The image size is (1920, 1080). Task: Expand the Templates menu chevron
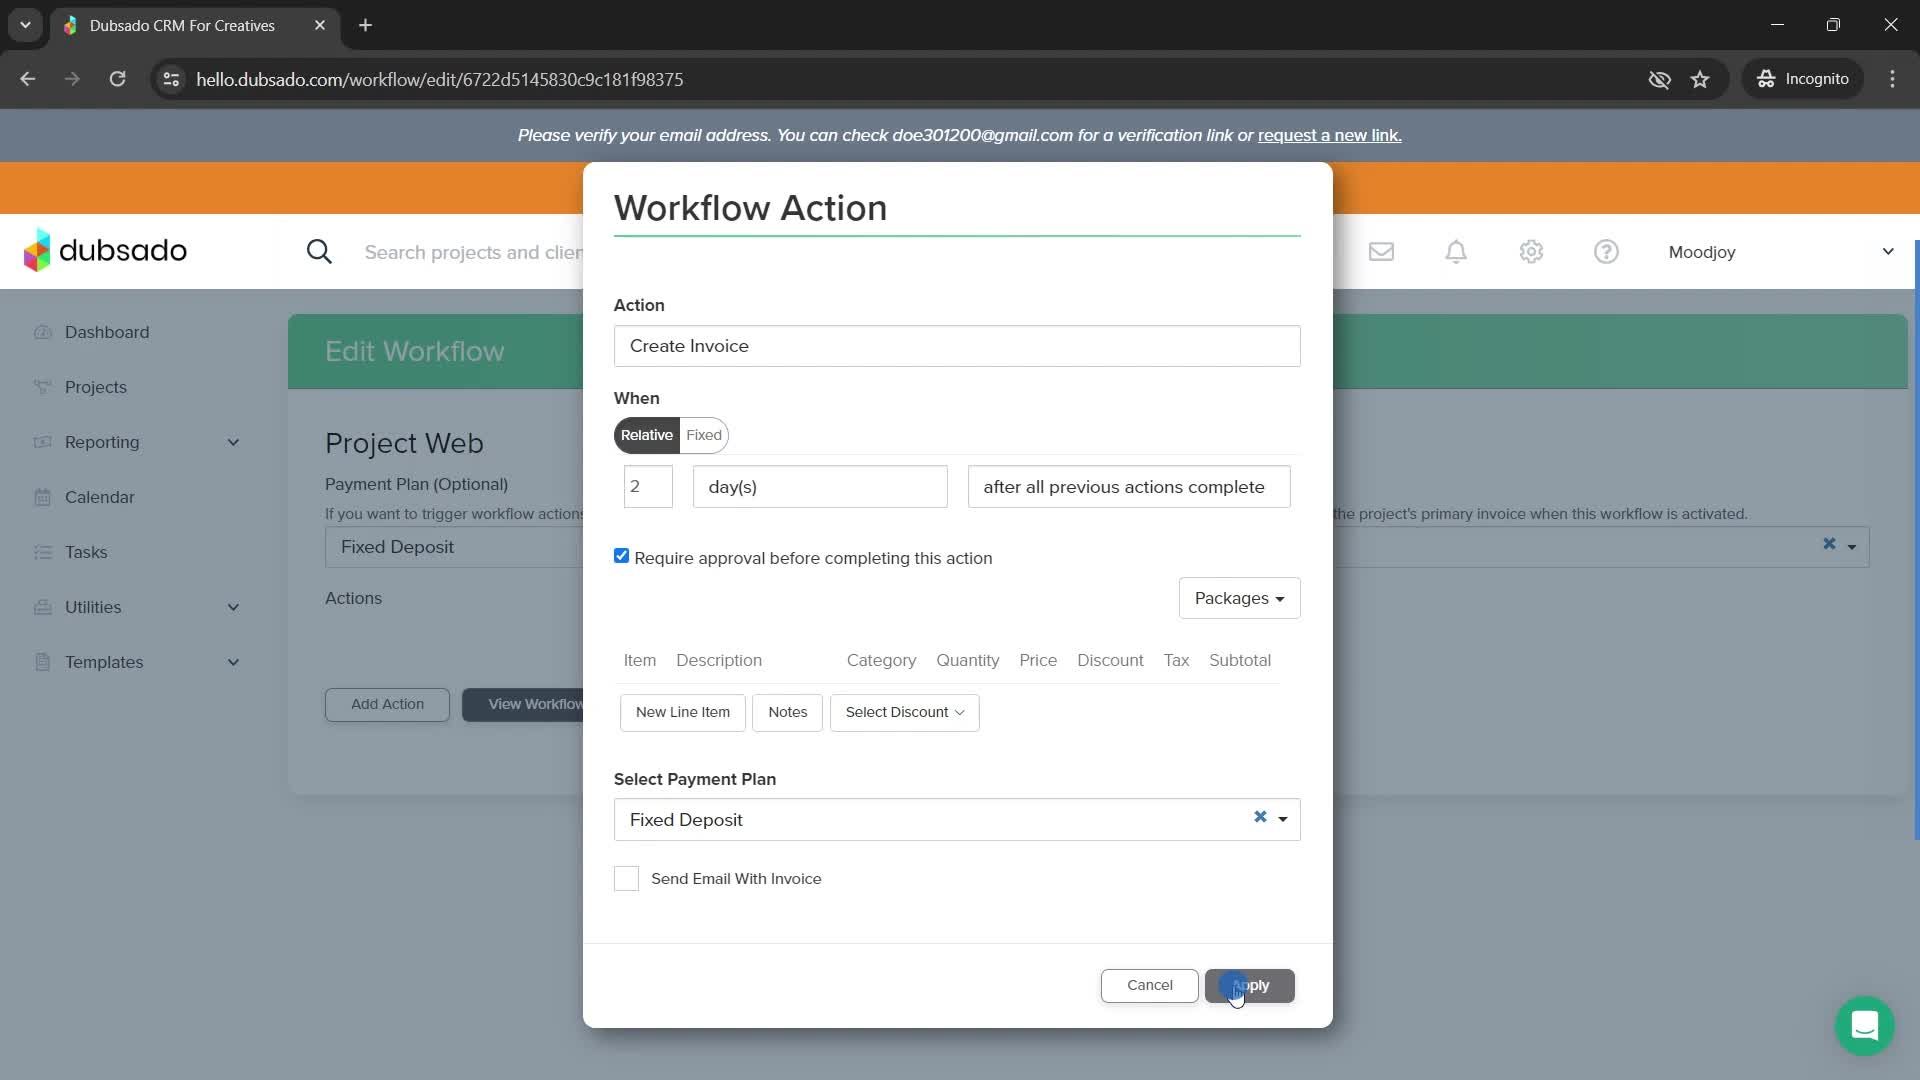click(233, 662)
